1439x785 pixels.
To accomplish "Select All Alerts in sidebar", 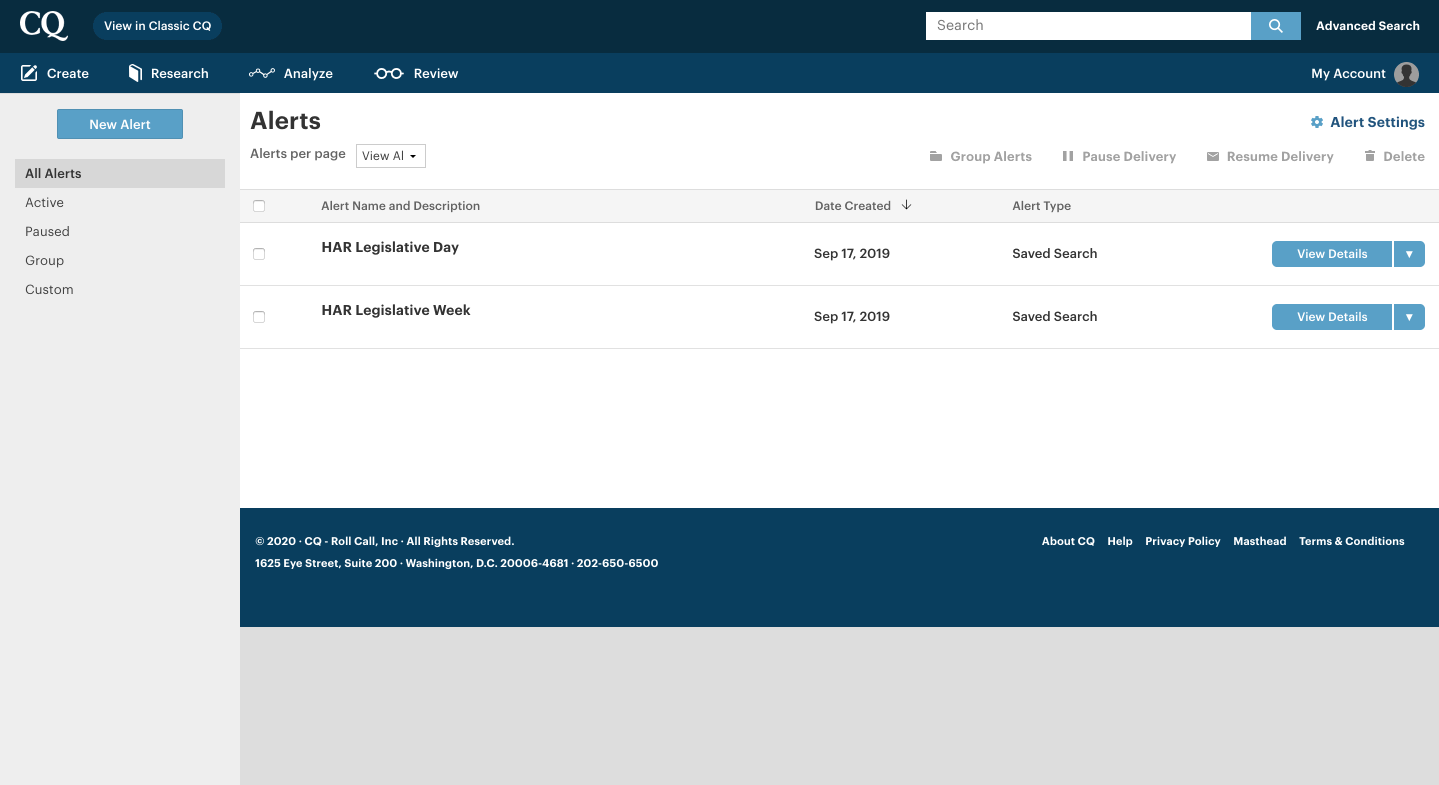I will (120, 173).
